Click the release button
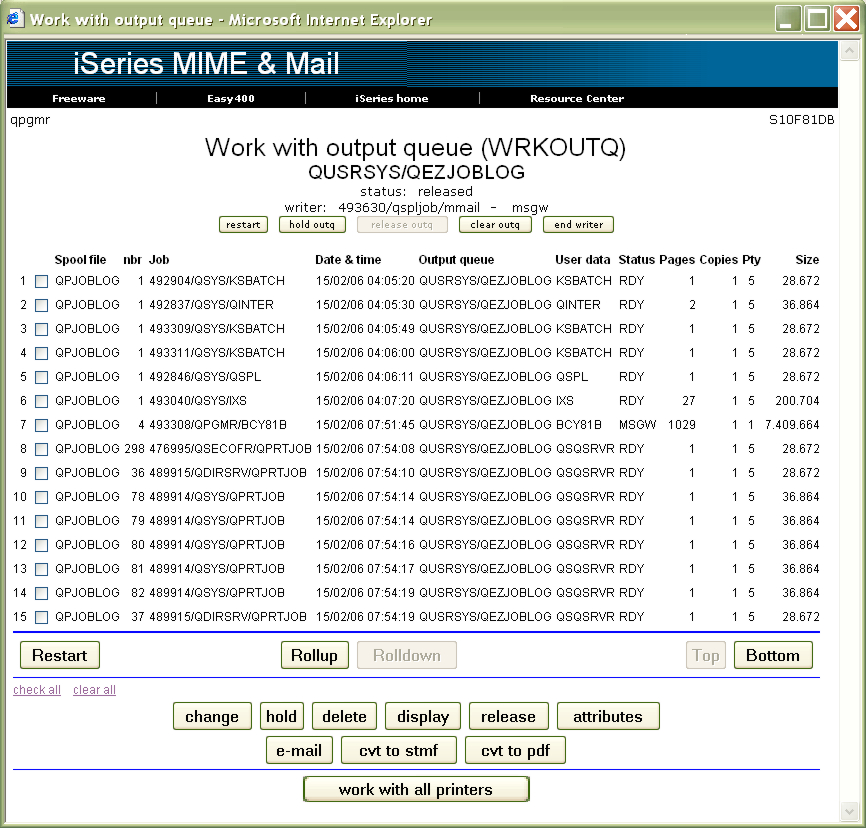 coord(509,716)
